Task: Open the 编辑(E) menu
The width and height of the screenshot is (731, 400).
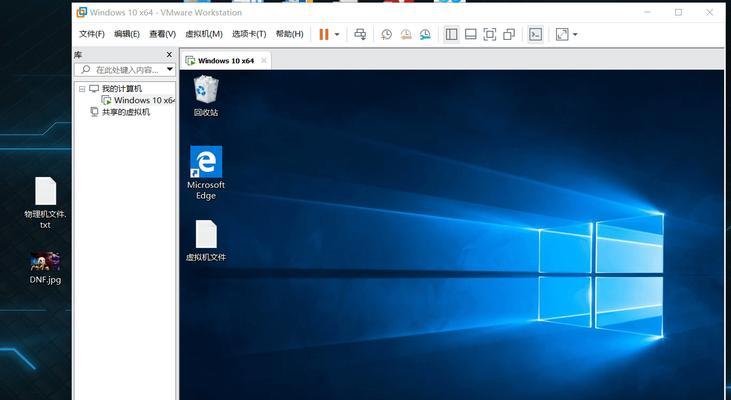Action: [x=127, y=34]
